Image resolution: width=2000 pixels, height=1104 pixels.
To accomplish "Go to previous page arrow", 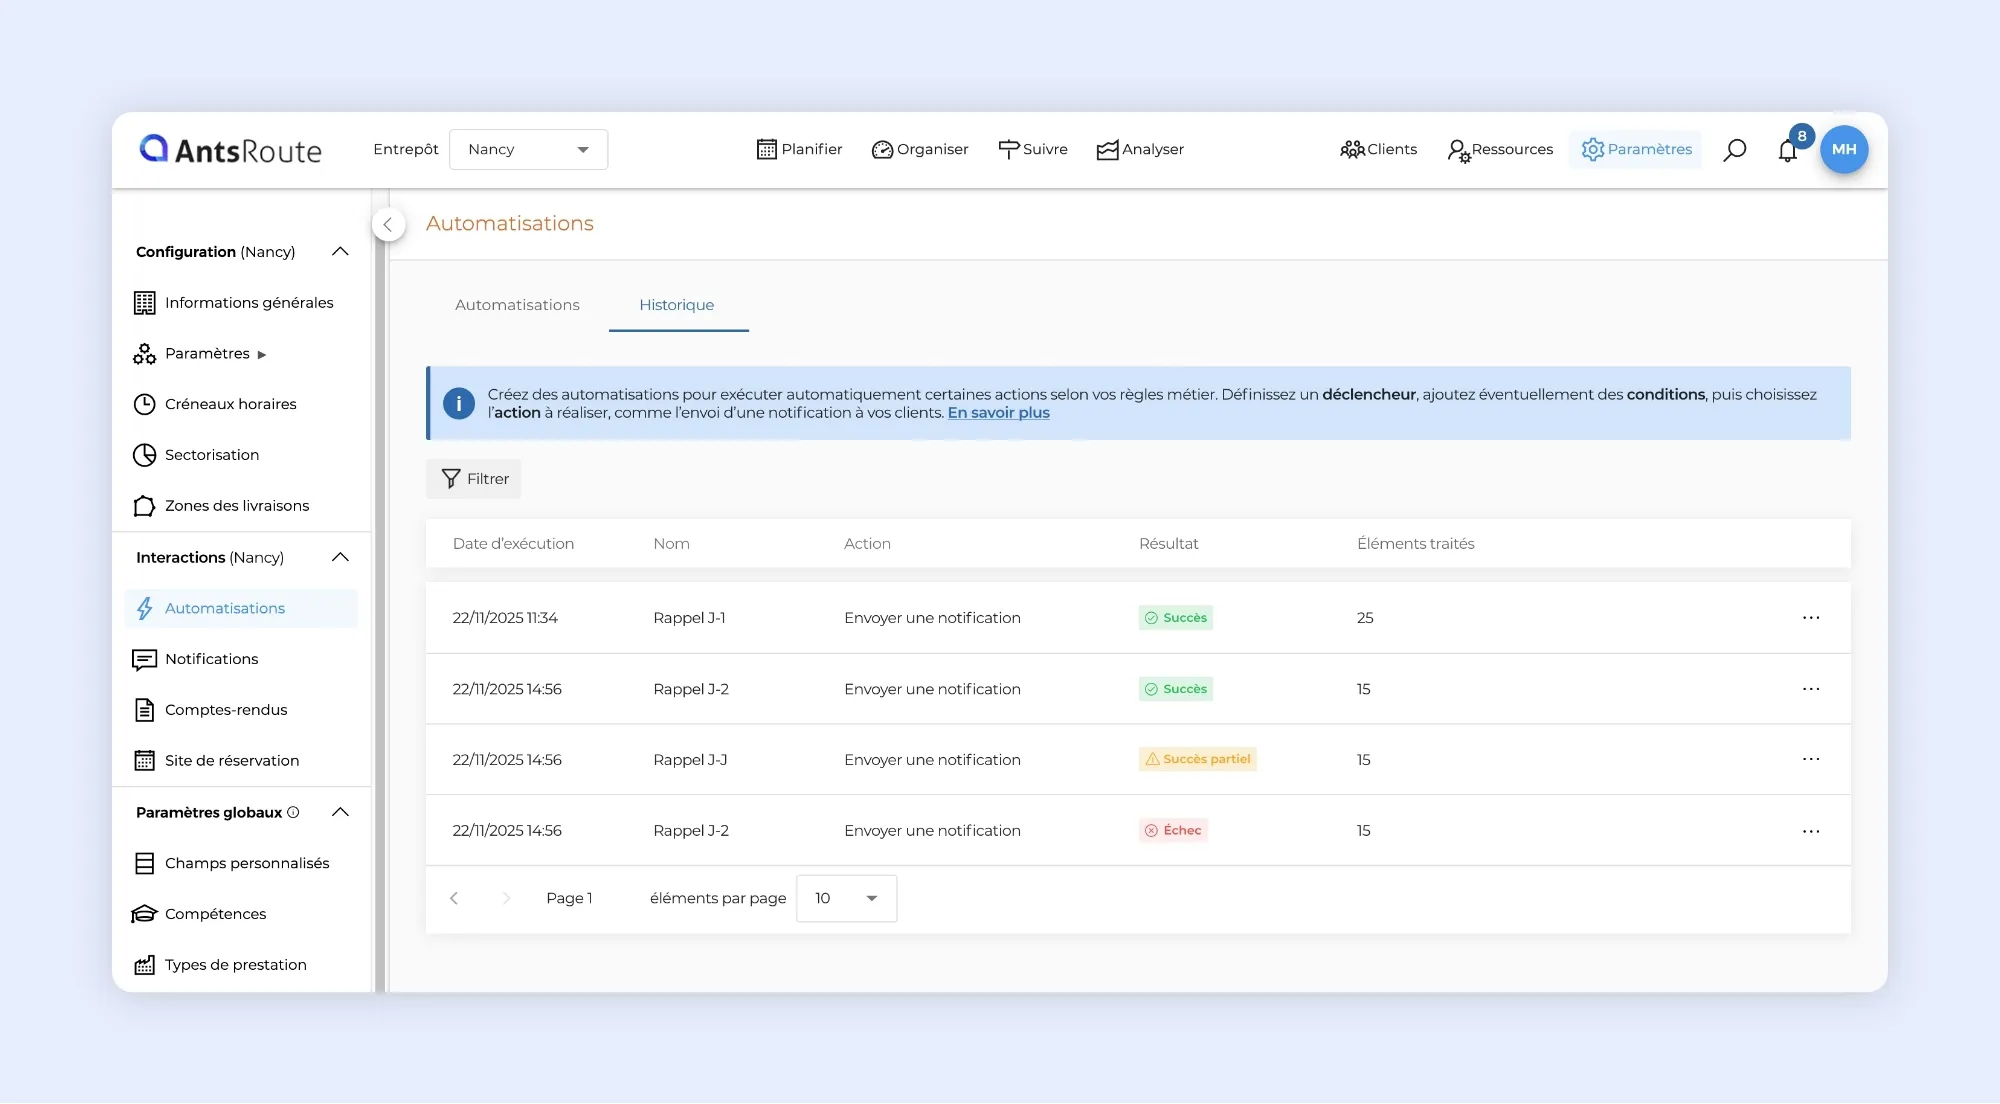I will [x=454, y=898].
